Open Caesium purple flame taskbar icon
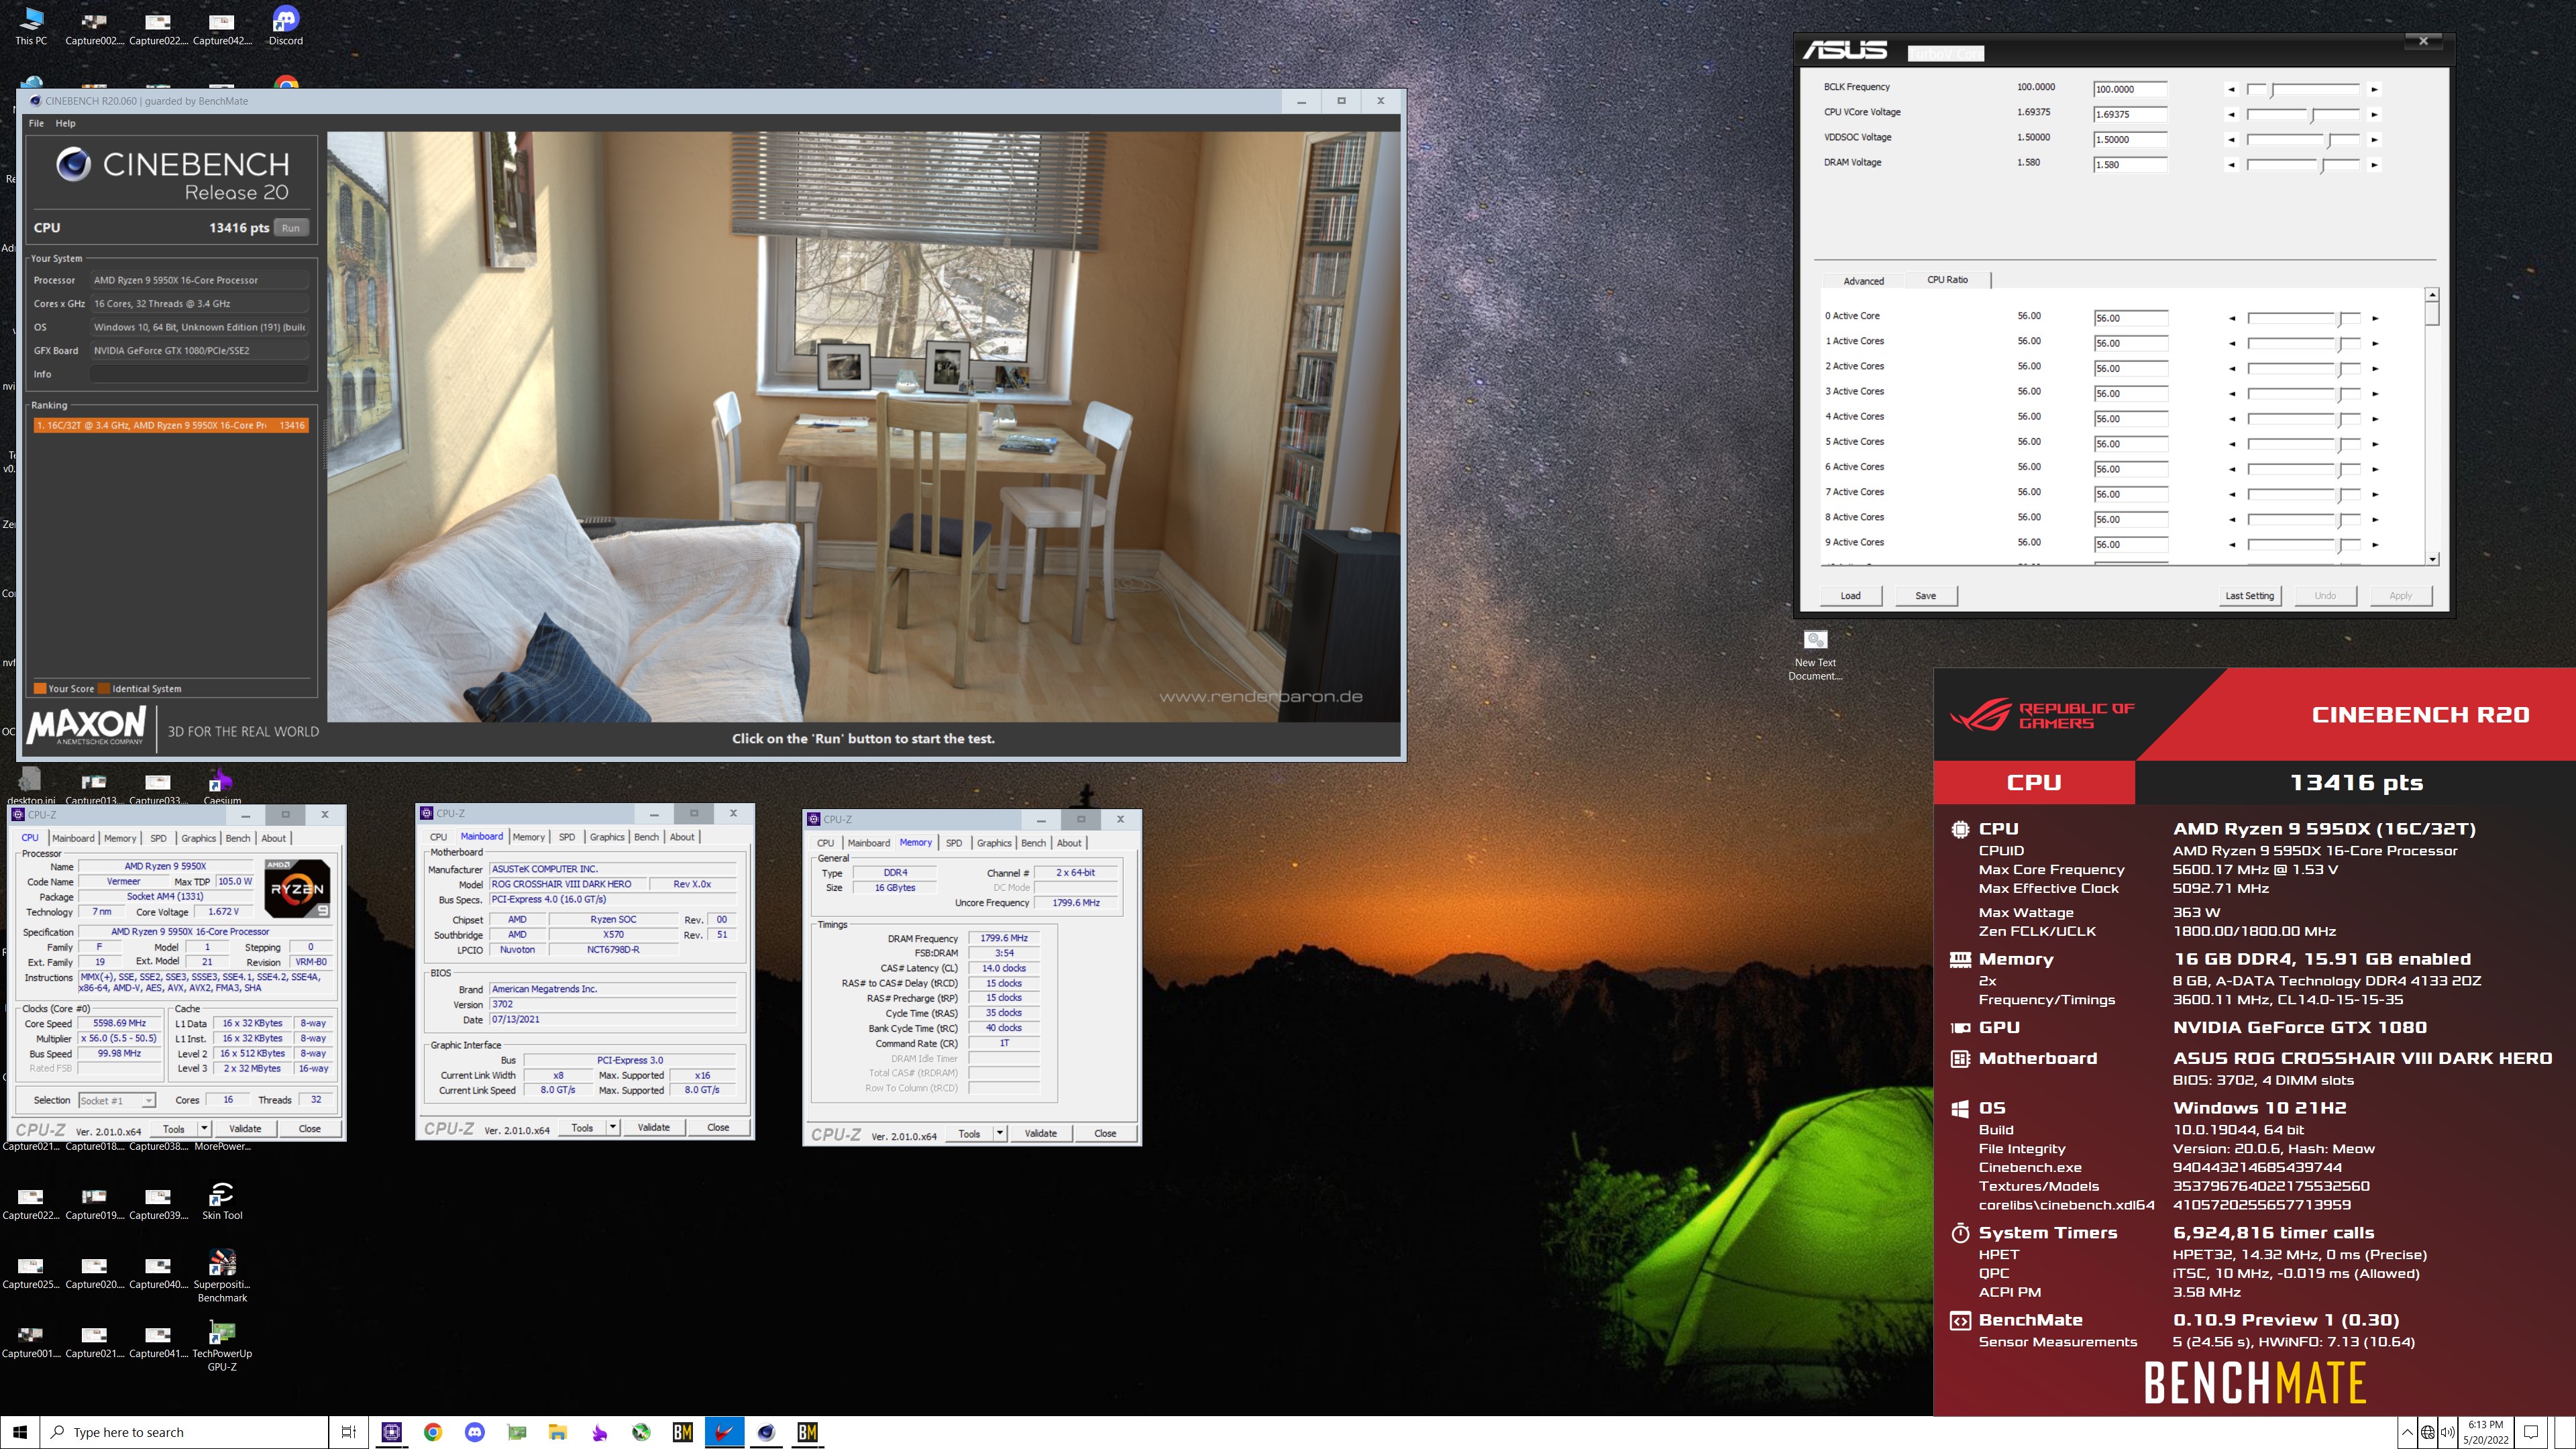Viewport: 2576px width, 1449px height. [x=600, y=1432]
